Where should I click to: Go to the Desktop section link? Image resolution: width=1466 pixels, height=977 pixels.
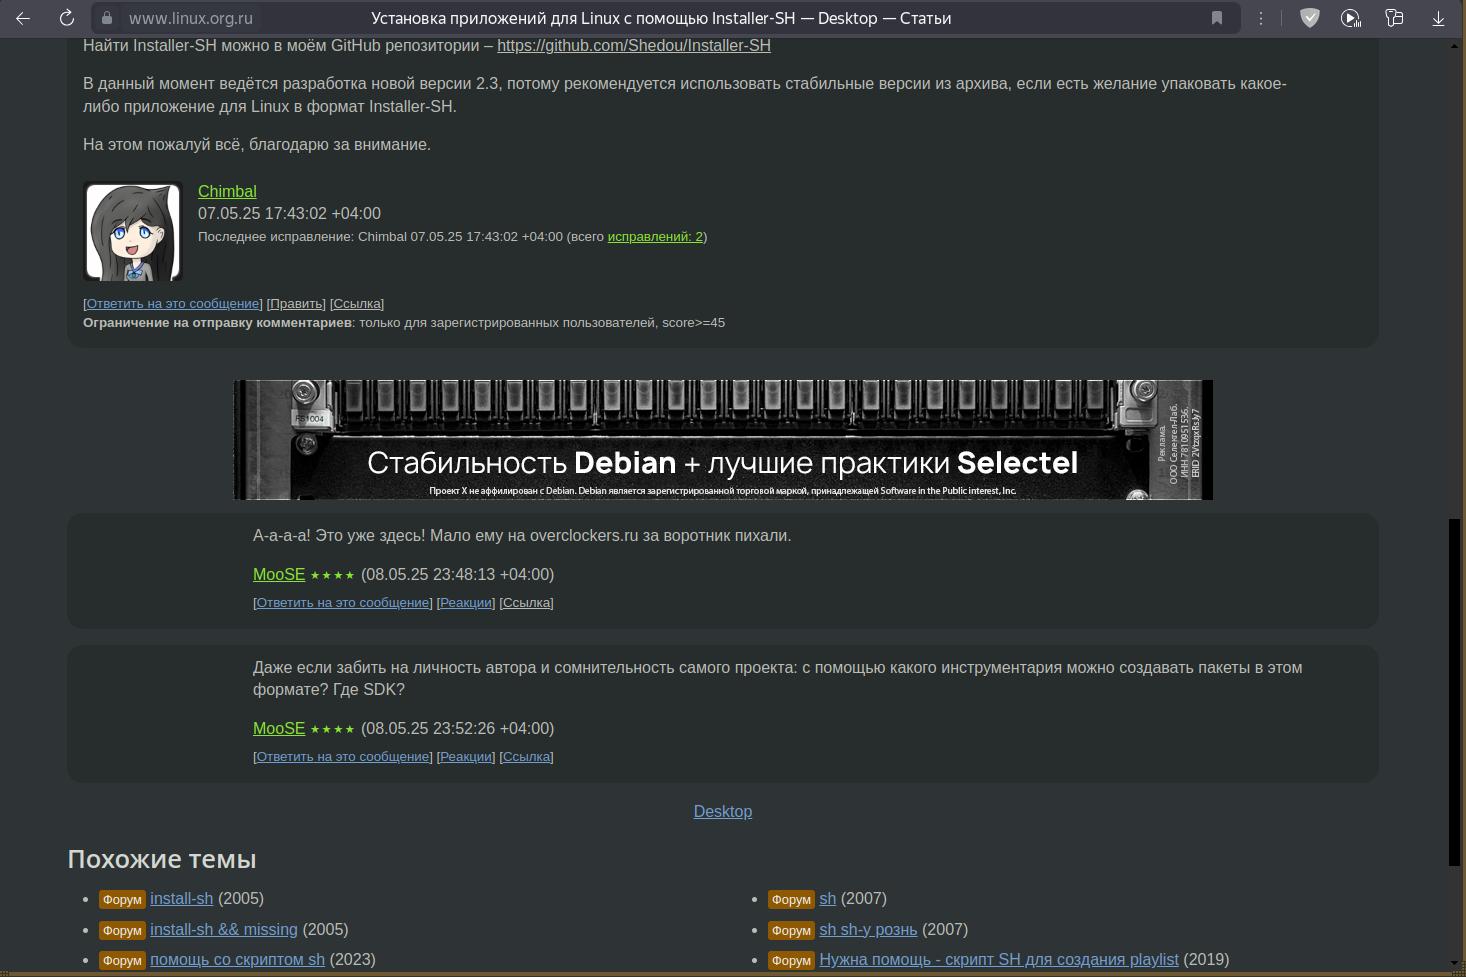coord(723,811)
